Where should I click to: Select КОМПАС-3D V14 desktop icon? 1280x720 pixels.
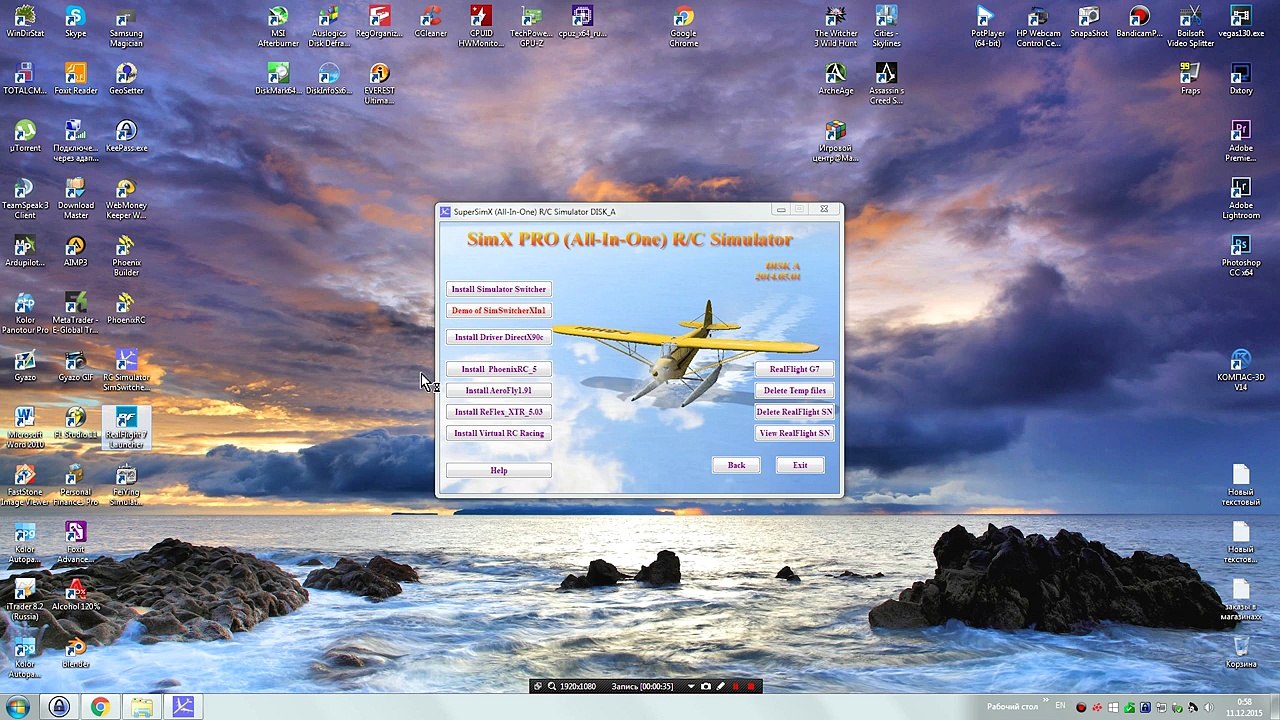pyautogui.click(x=1241, y=371)
